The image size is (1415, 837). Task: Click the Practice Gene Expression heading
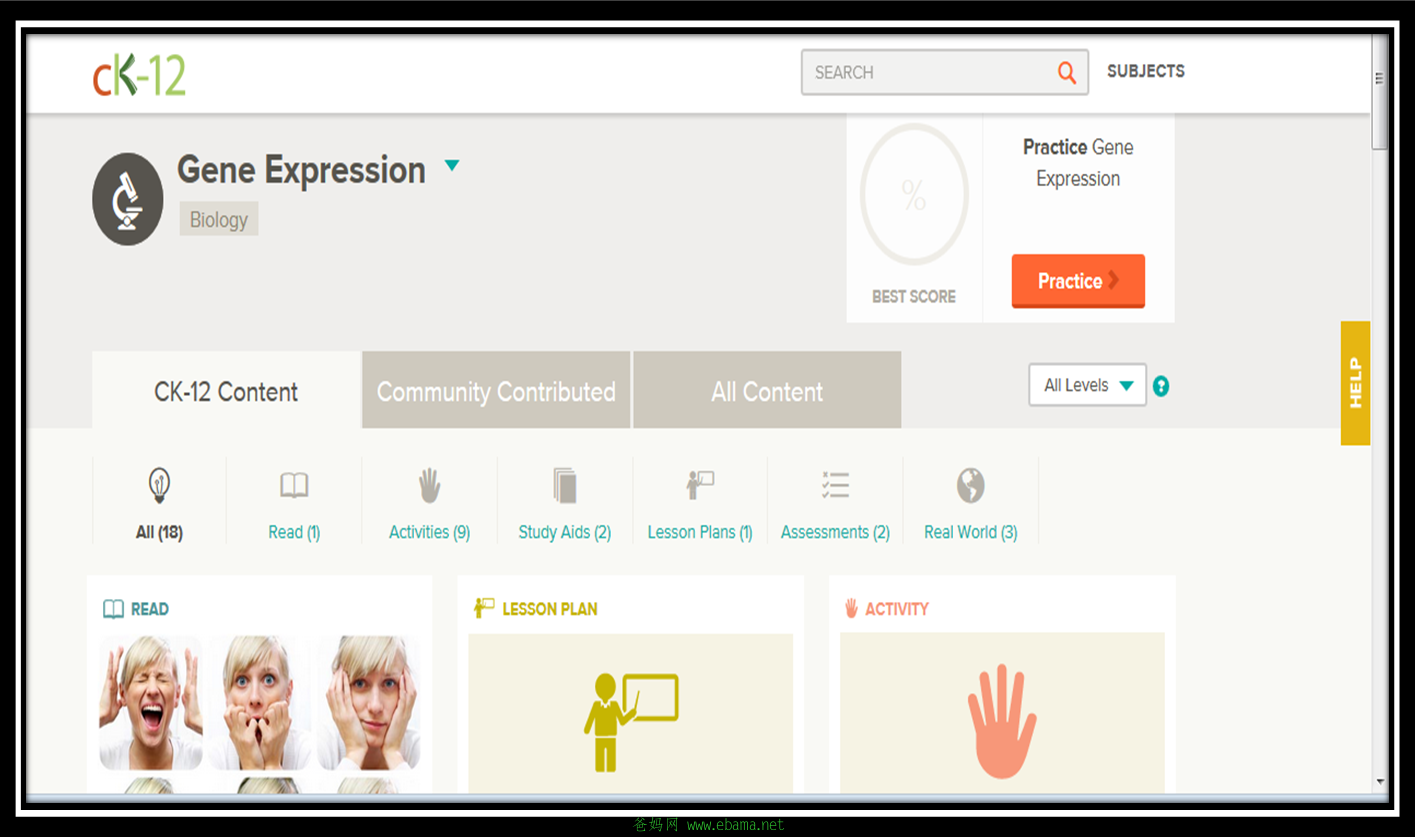click(1078, 163)
